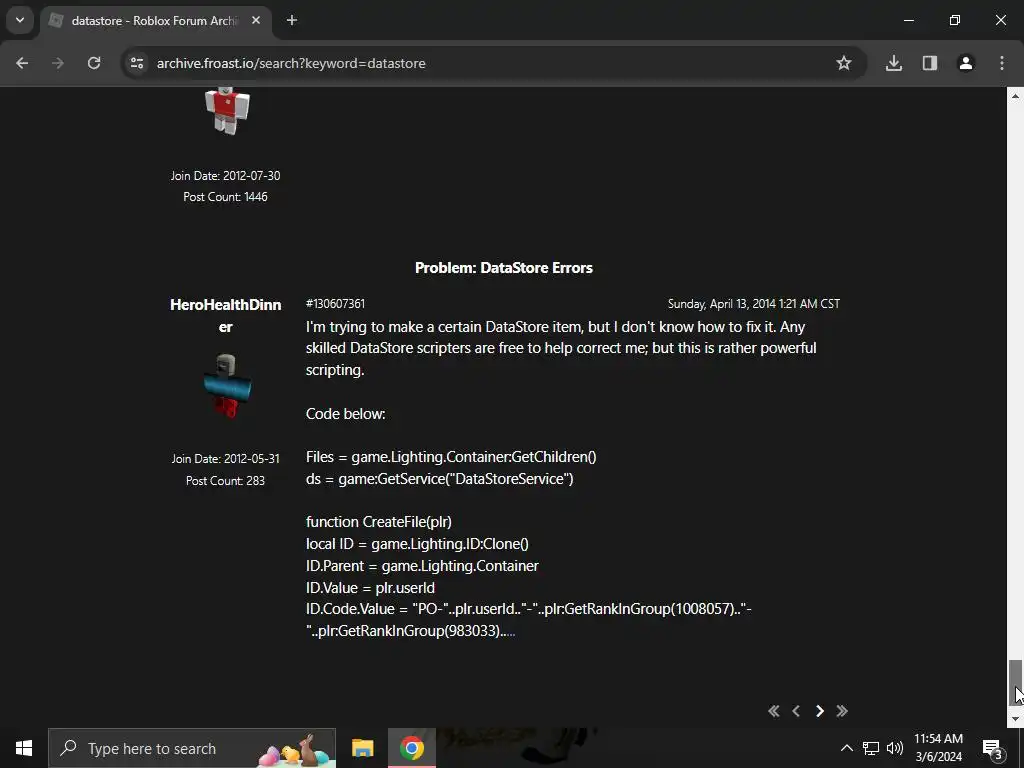Click HeroHealthDinner's avatar image
This screenshot has width=1024, height=768.
click(x=227, y=386)
